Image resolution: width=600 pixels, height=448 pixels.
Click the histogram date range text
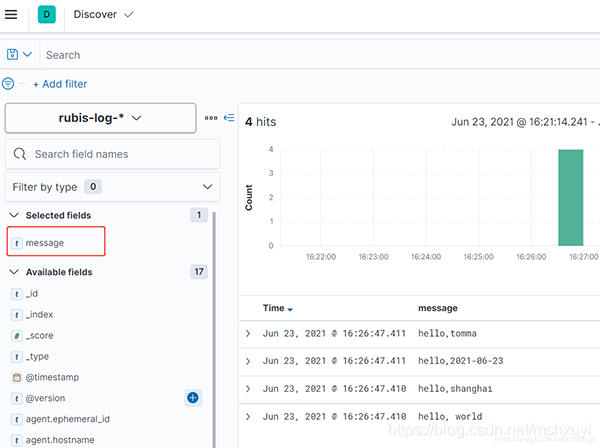pos(525,122)
